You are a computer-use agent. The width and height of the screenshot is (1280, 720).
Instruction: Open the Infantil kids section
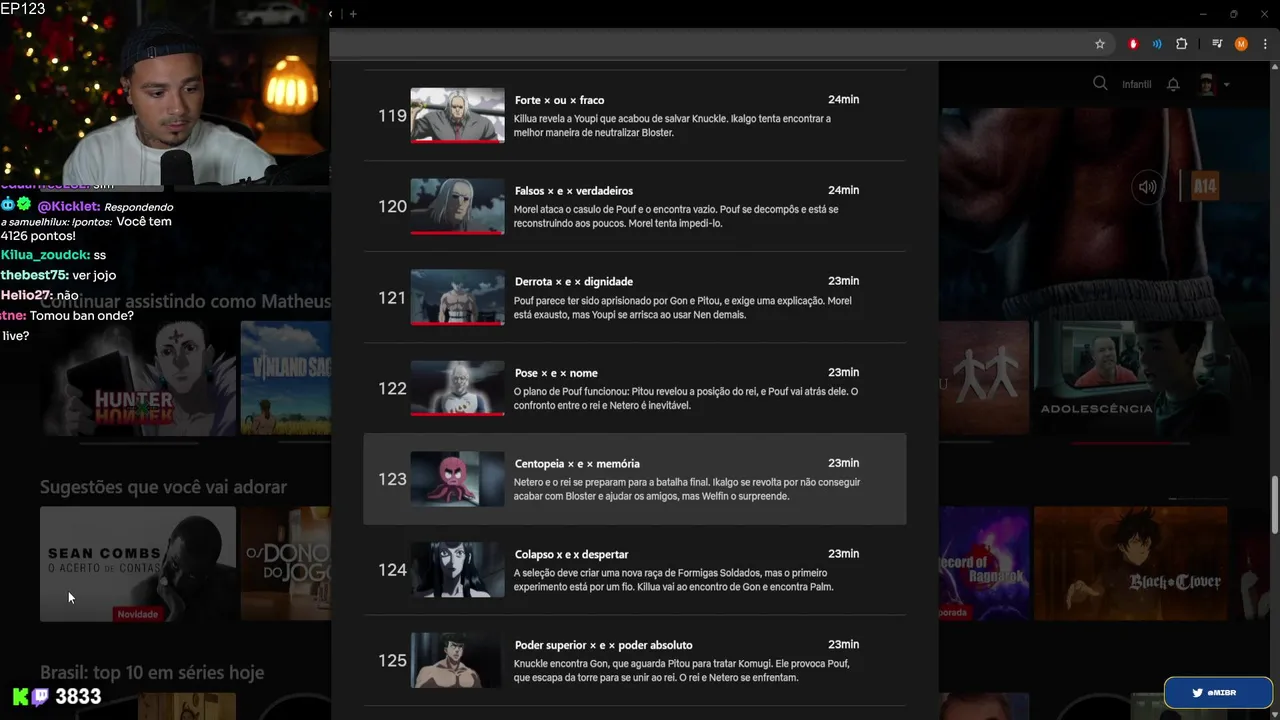click(1137, 85)
